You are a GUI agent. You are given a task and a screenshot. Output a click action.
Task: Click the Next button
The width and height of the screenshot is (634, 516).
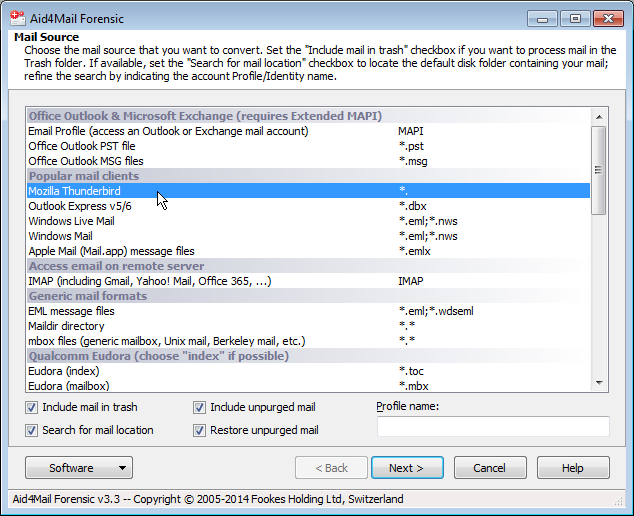coord(407,468)
